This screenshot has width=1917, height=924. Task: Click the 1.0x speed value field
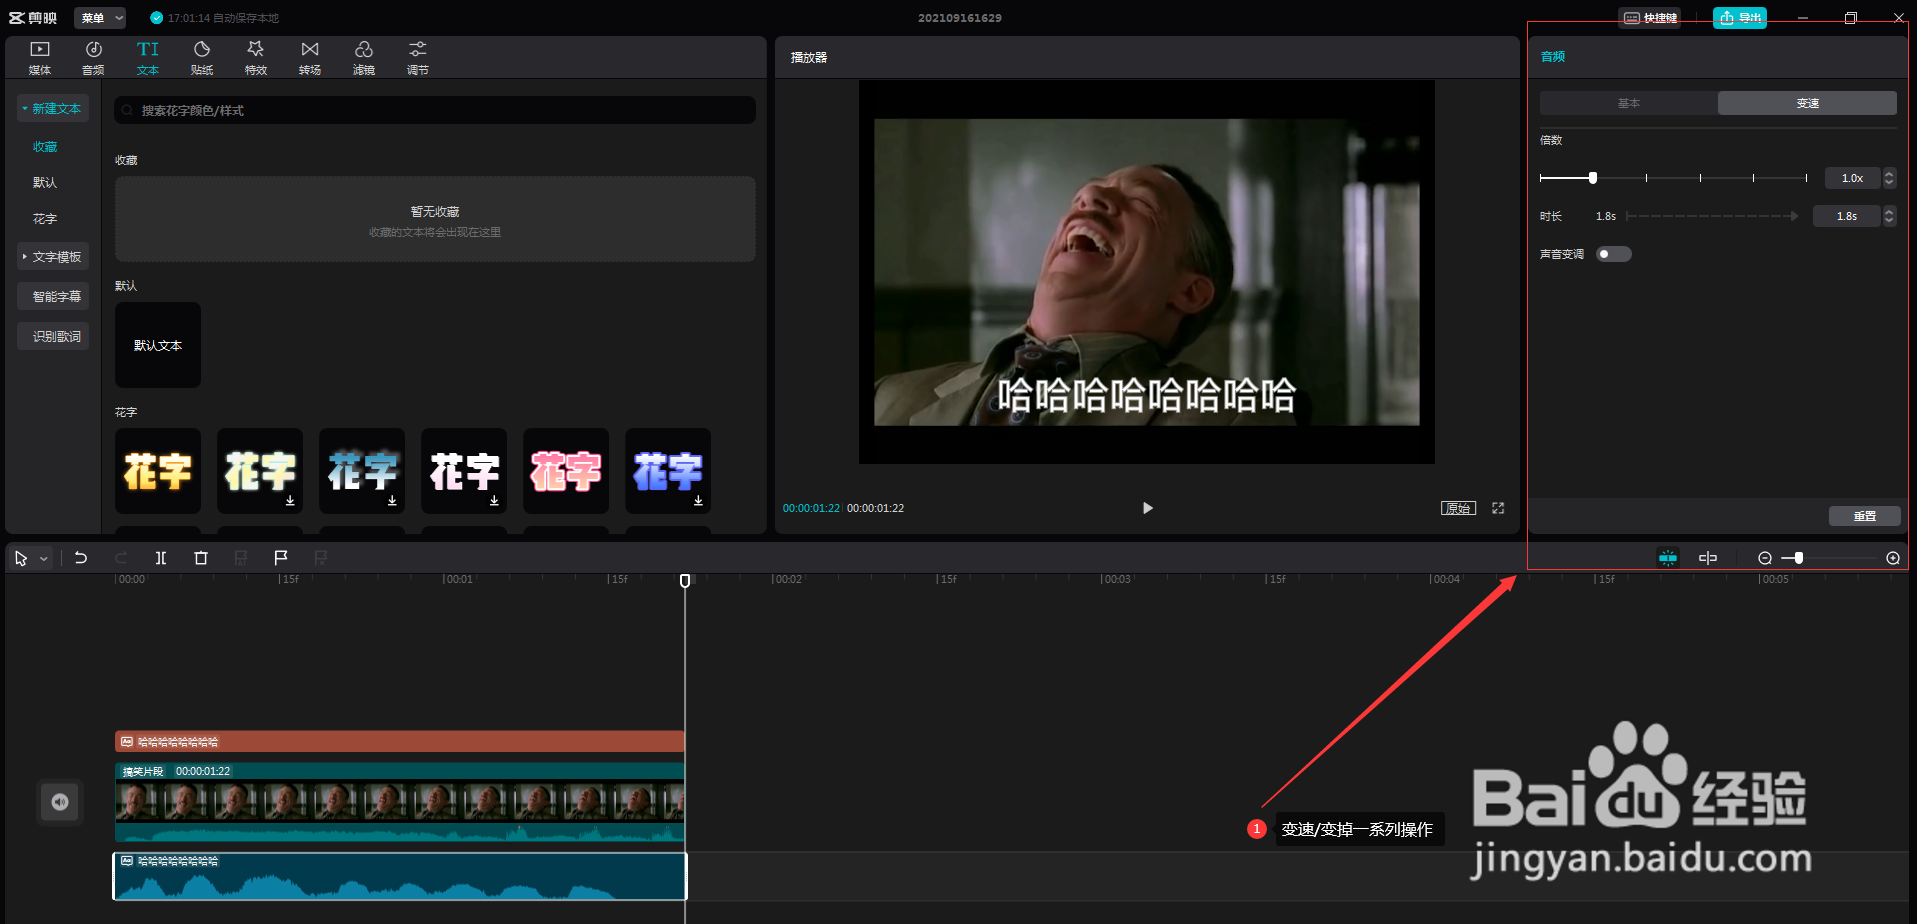tap(1852, 178)
